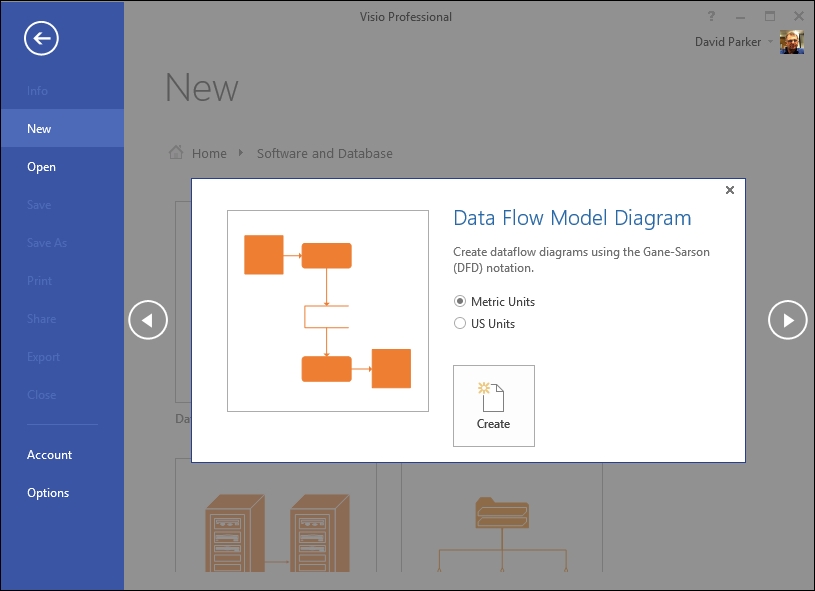Click David Parker's account picture
Image resolution: width=815 pixels, height=591 pixels.
(791, 42)
